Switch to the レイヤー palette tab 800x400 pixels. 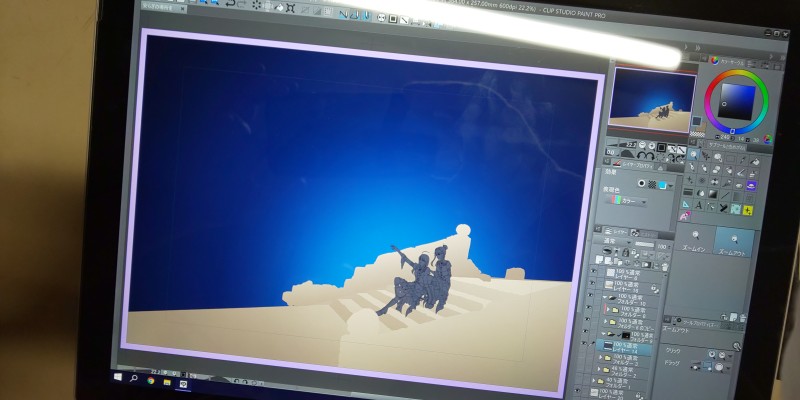[x=618, y=232]
